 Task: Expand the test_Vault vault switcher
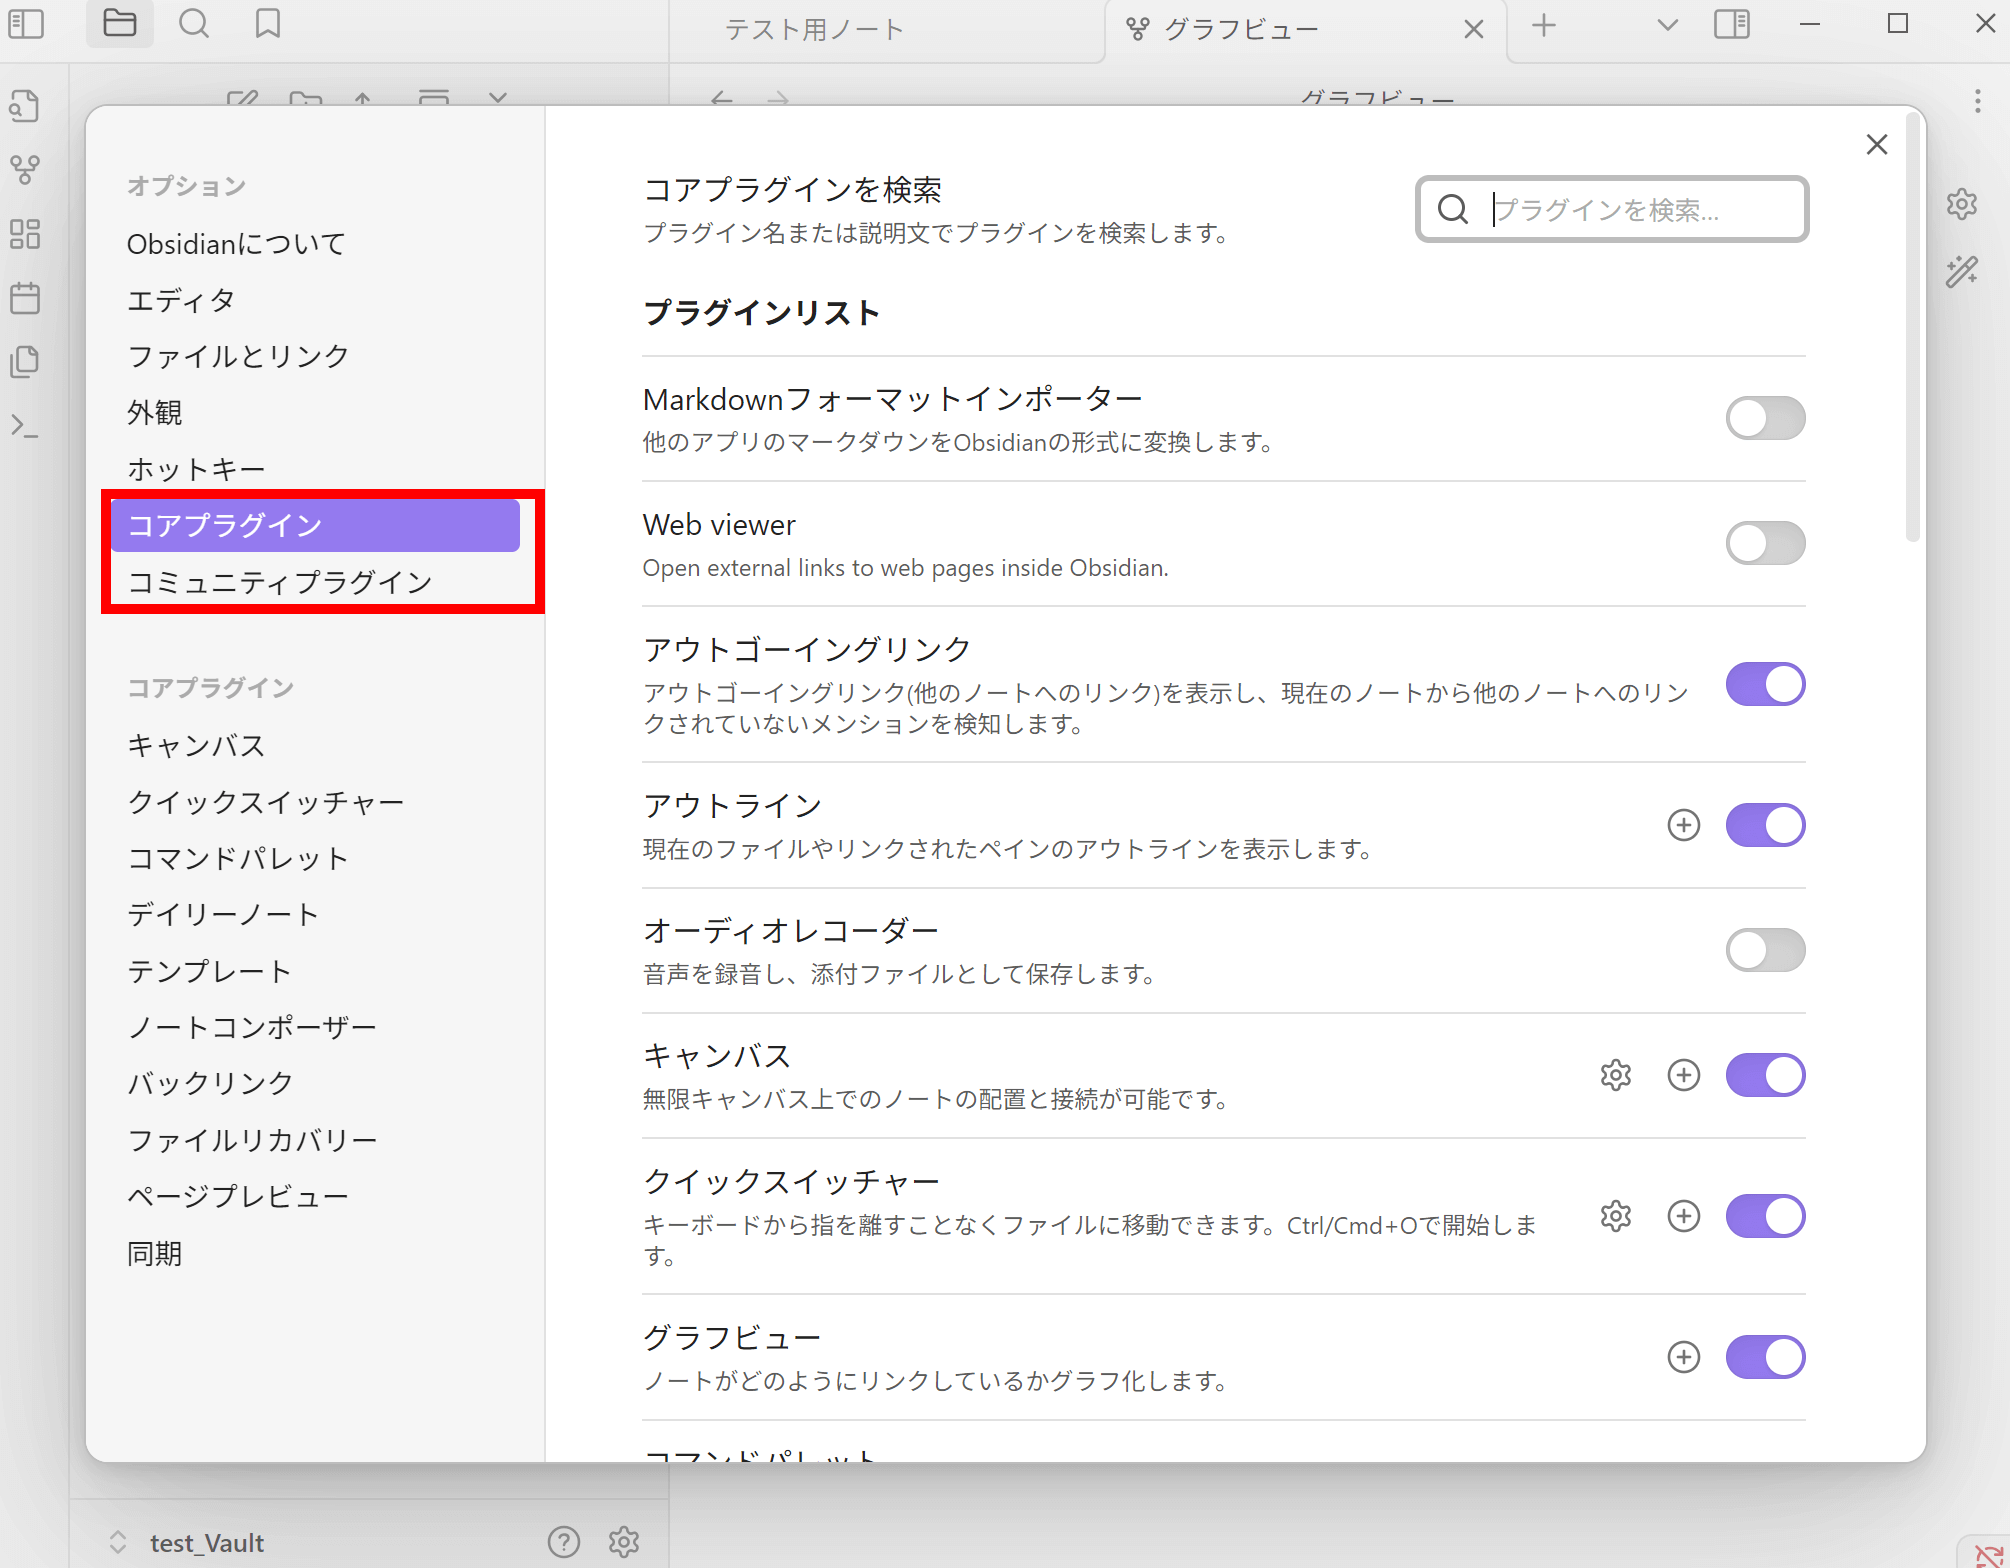coord(118,1542)
